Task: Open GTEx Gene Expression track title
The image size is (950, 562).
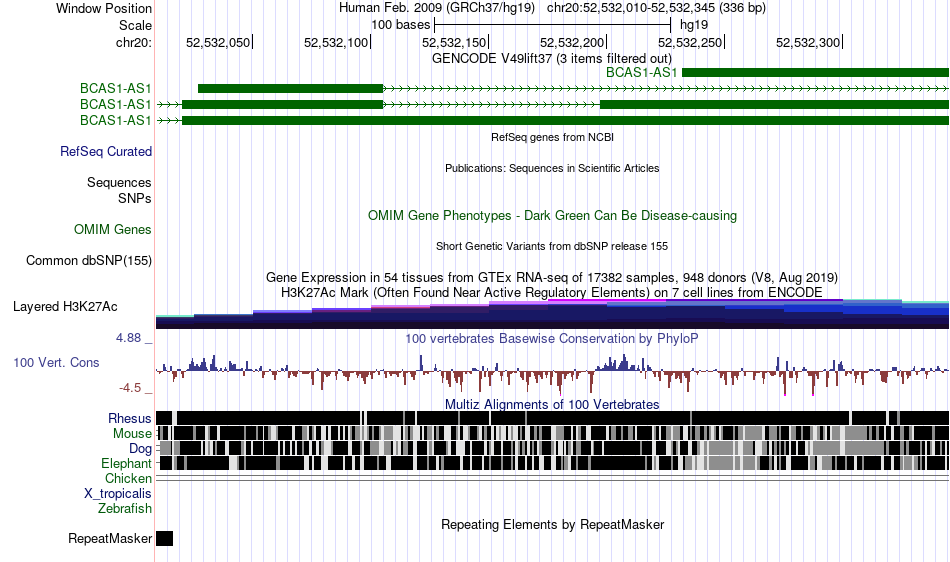Action: tap(552, 277)
